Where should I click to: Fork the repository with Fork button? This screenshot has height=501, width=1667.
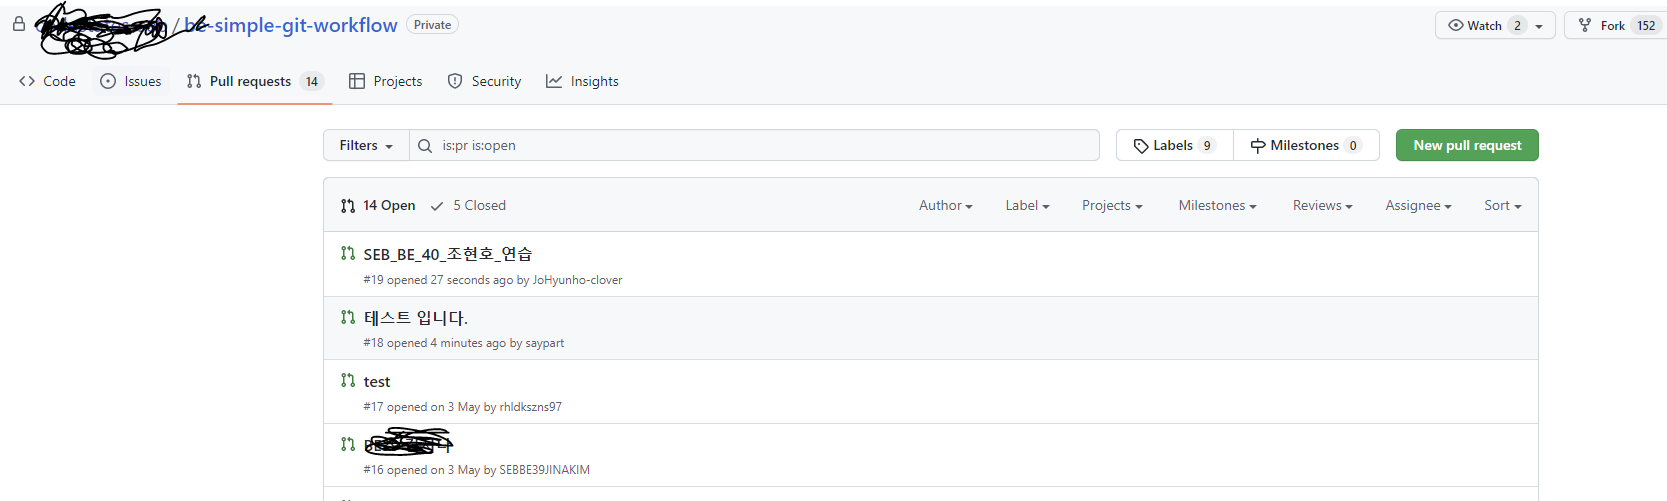point(1614,25)
